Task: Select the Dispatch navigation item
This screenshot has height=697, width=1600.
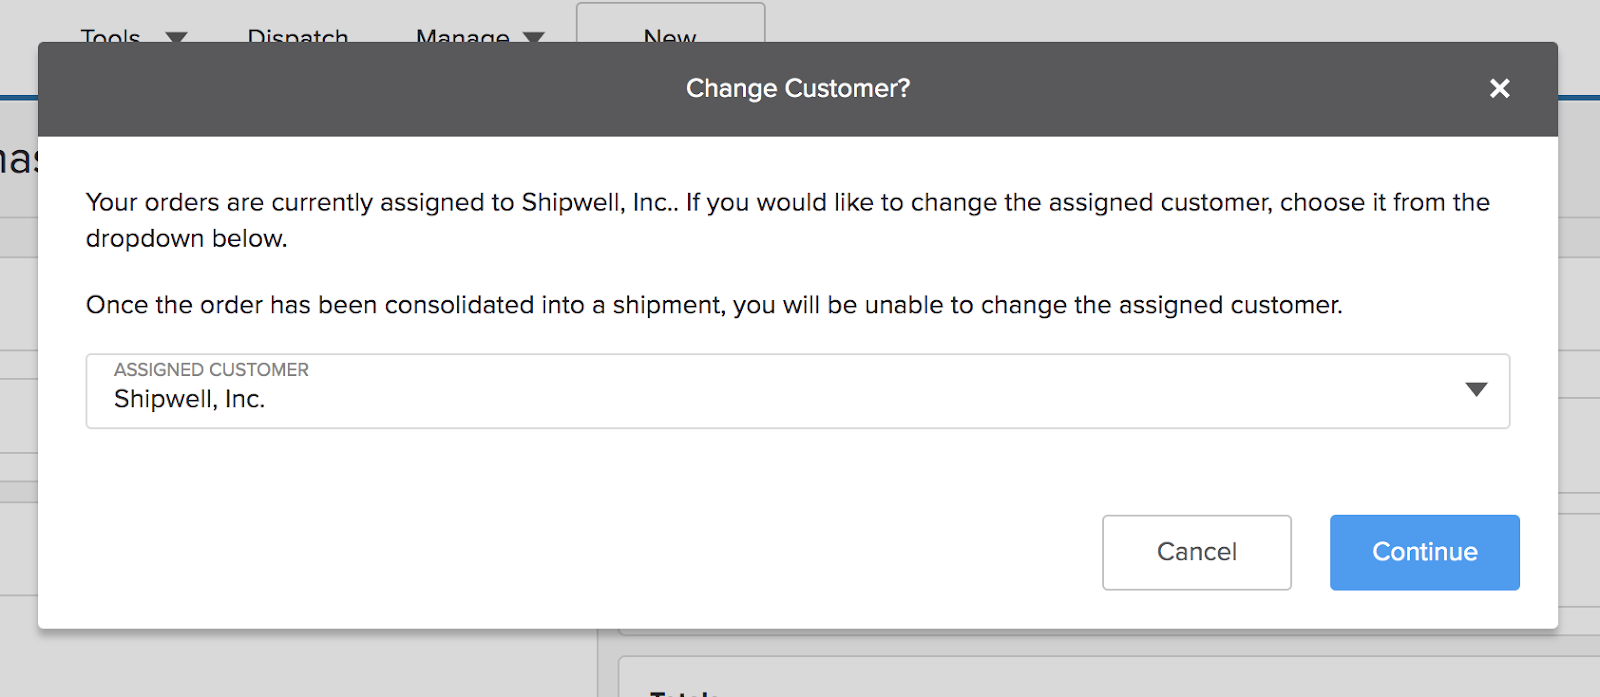Action: (x=298, y=36)
